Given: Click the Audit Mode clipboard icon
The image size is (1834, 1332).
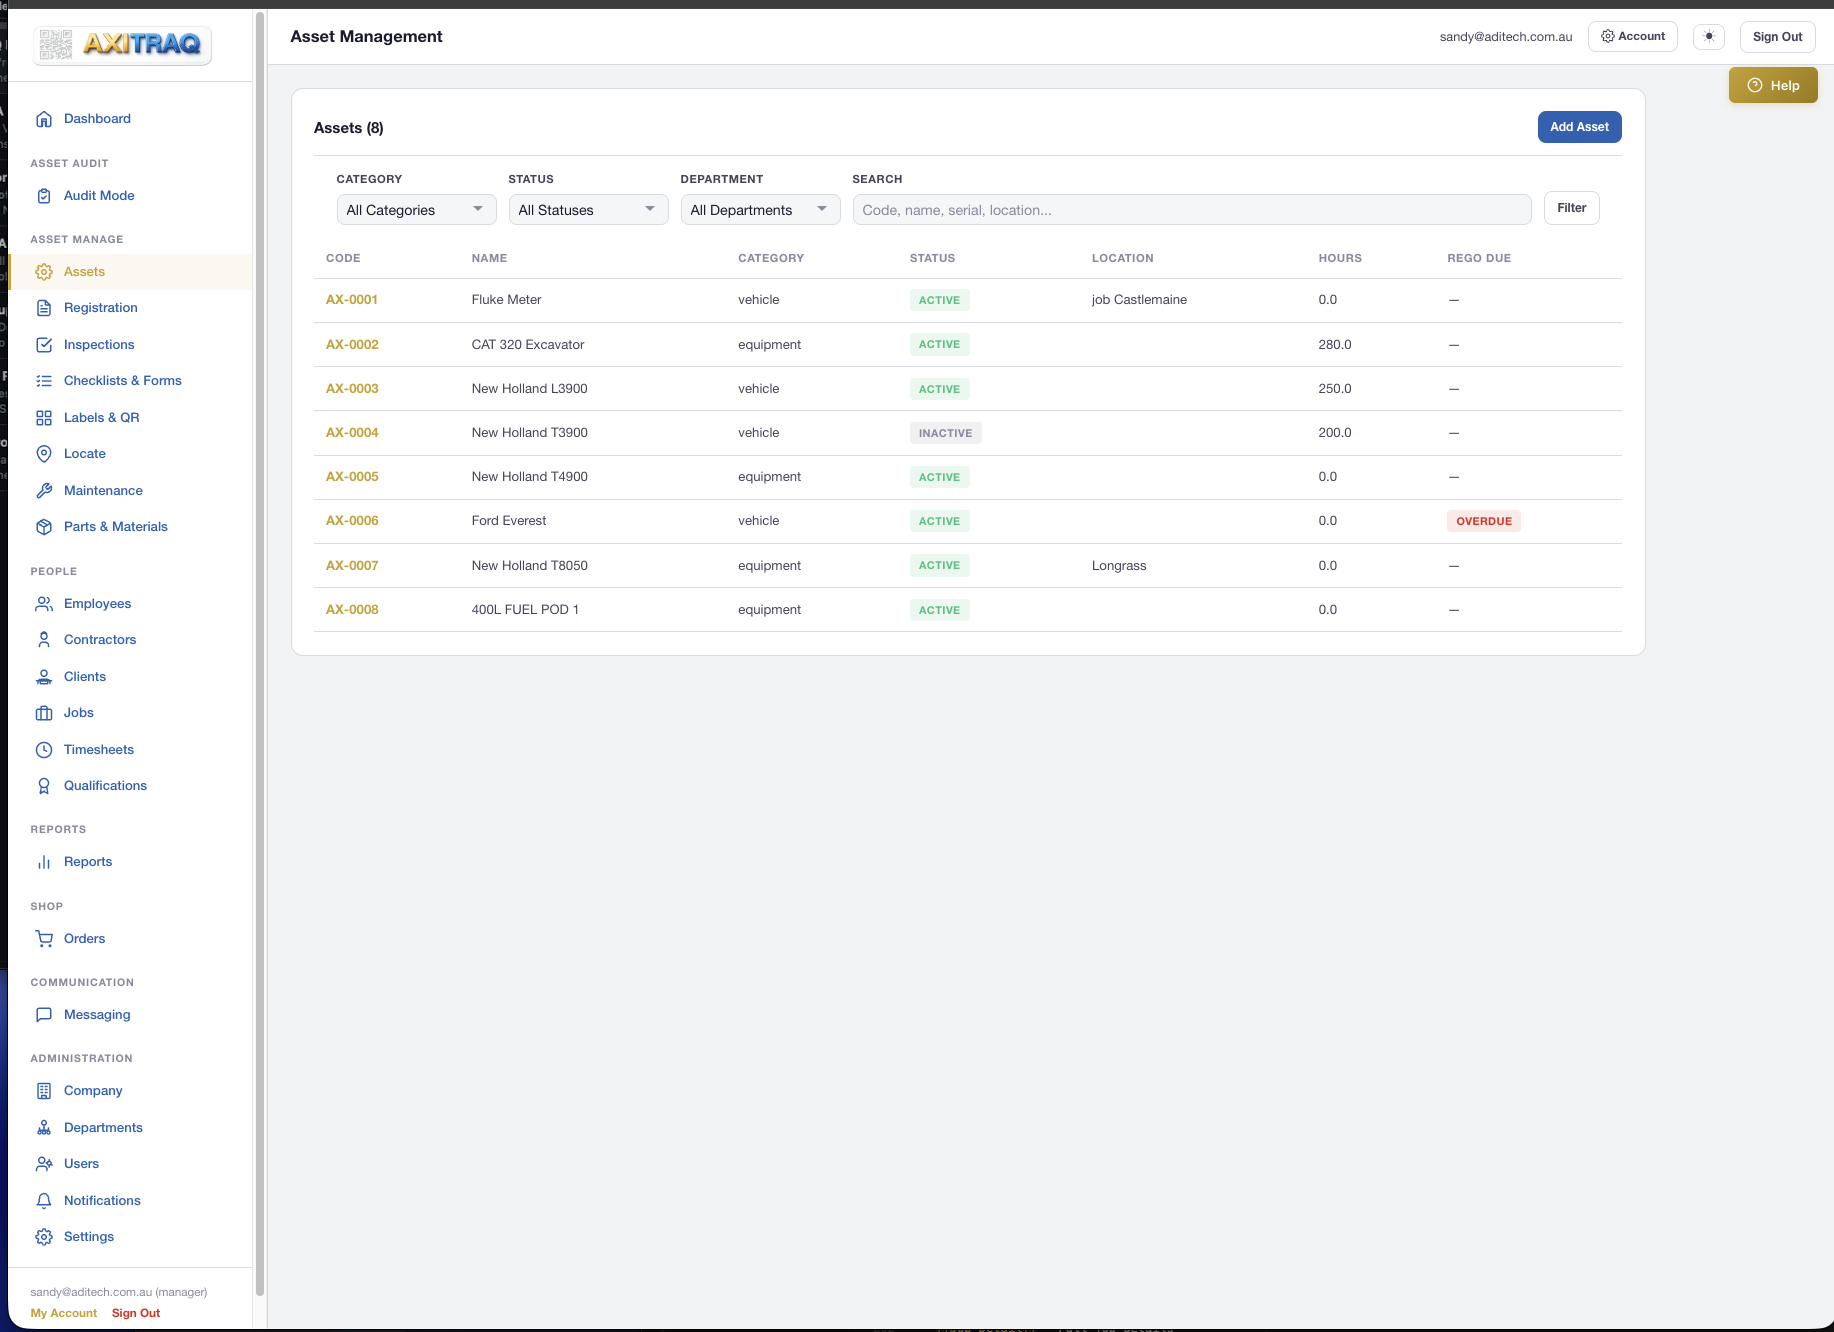Looking at the screenshot, I should point(44,196).
